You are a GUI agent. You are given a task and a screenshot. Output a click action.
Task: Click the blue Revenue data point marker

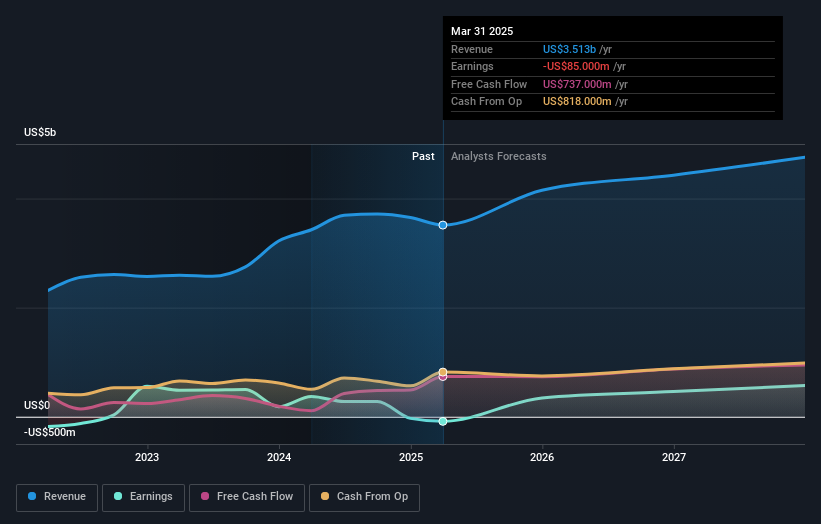(443, 225)
